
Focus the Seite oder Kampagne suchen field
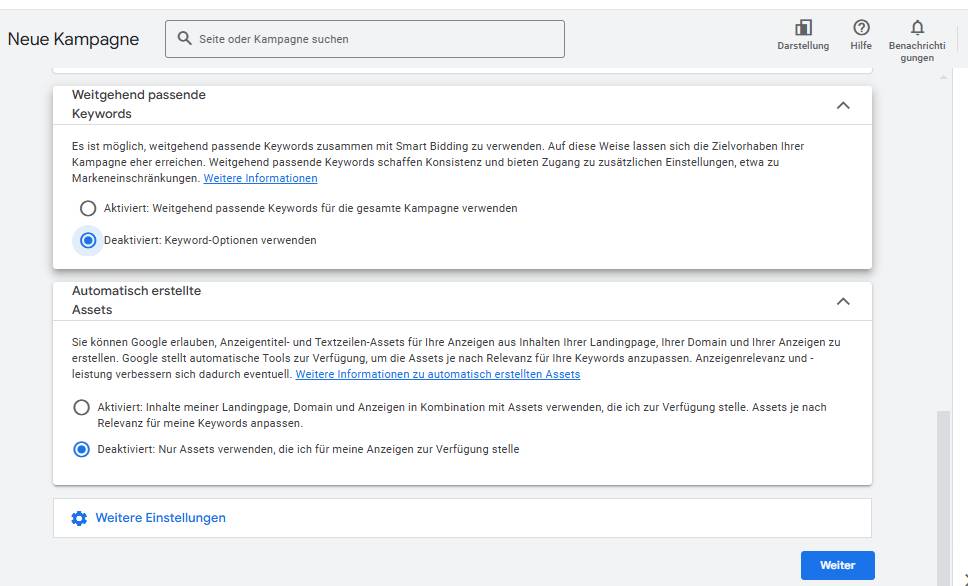(365, 39)
